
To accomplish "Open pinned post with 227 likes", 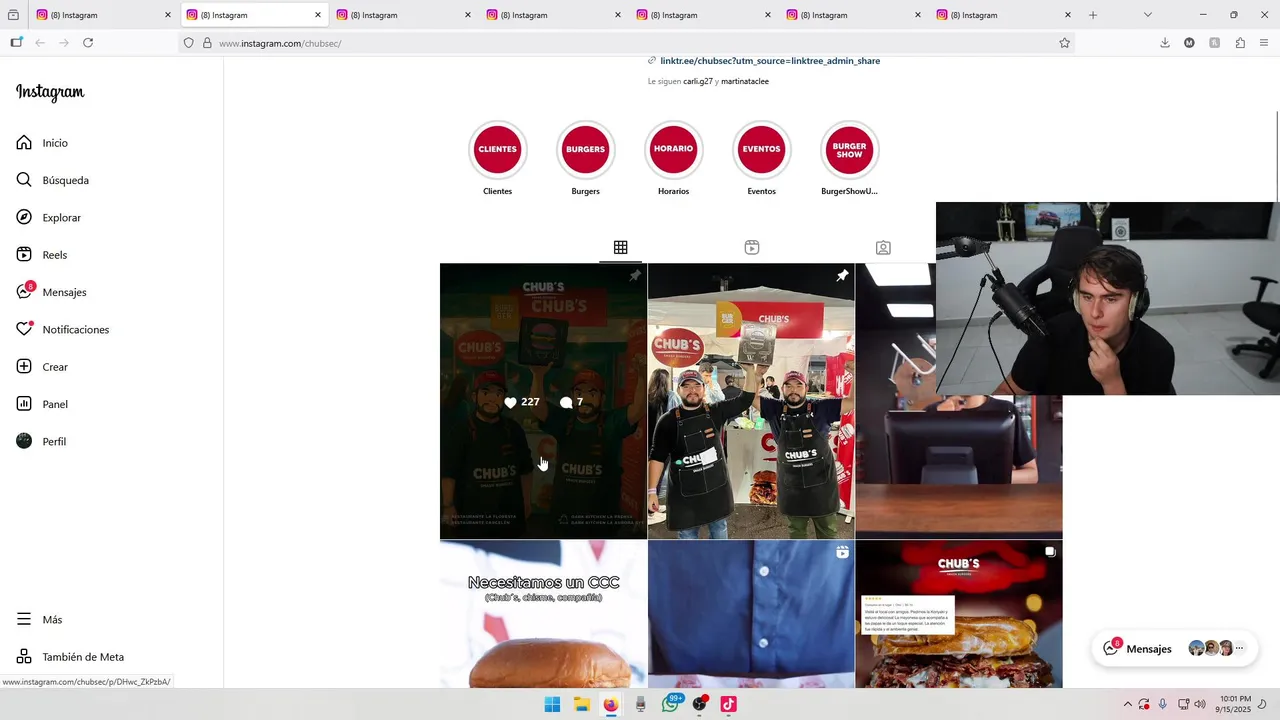I will click(x=543, y=401).
